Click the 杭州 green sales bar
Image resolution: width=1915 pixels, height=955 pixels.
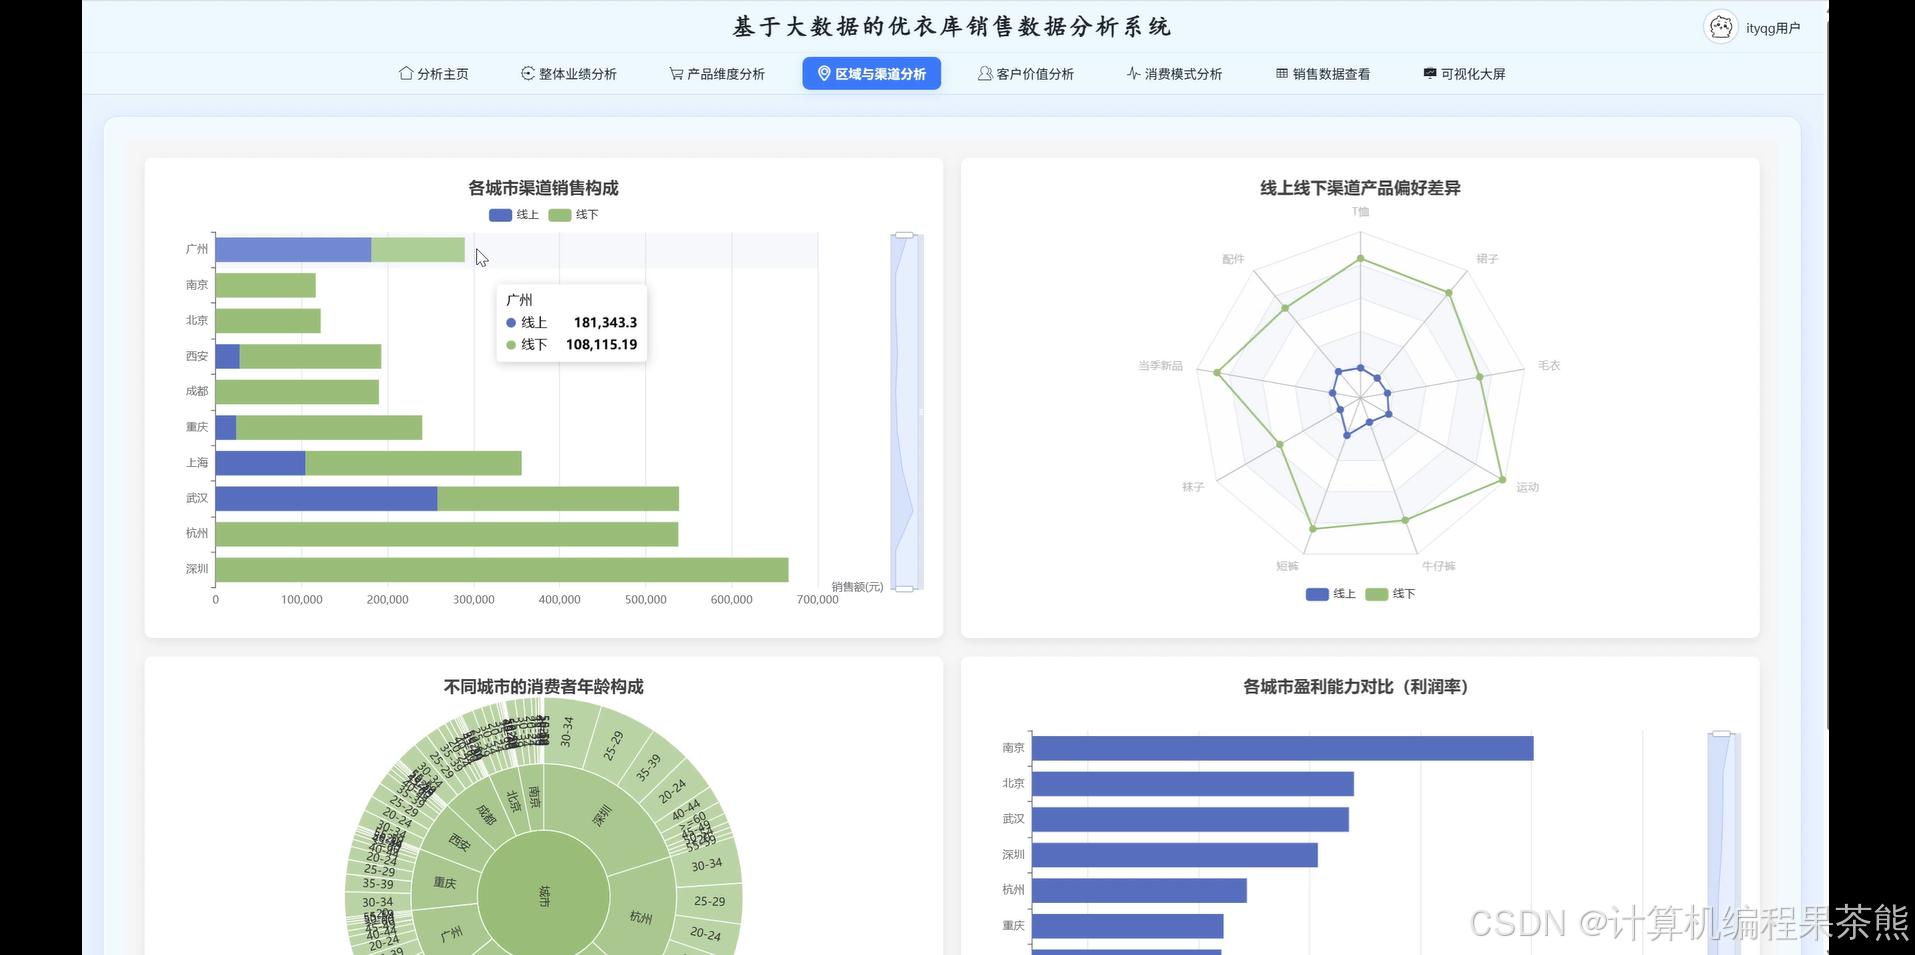[x=447, y=534]
